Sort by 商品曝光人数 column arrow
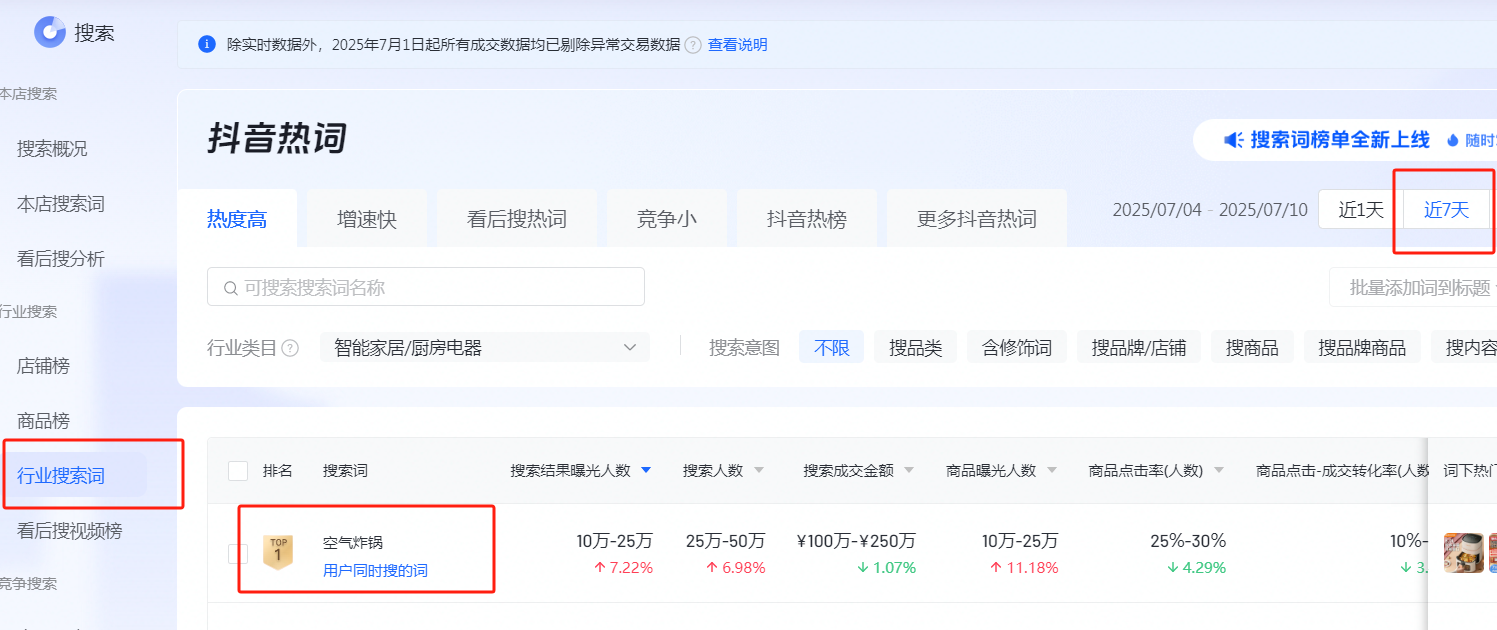This screenshot has height=630, width=1497. tap(1052, 471)
